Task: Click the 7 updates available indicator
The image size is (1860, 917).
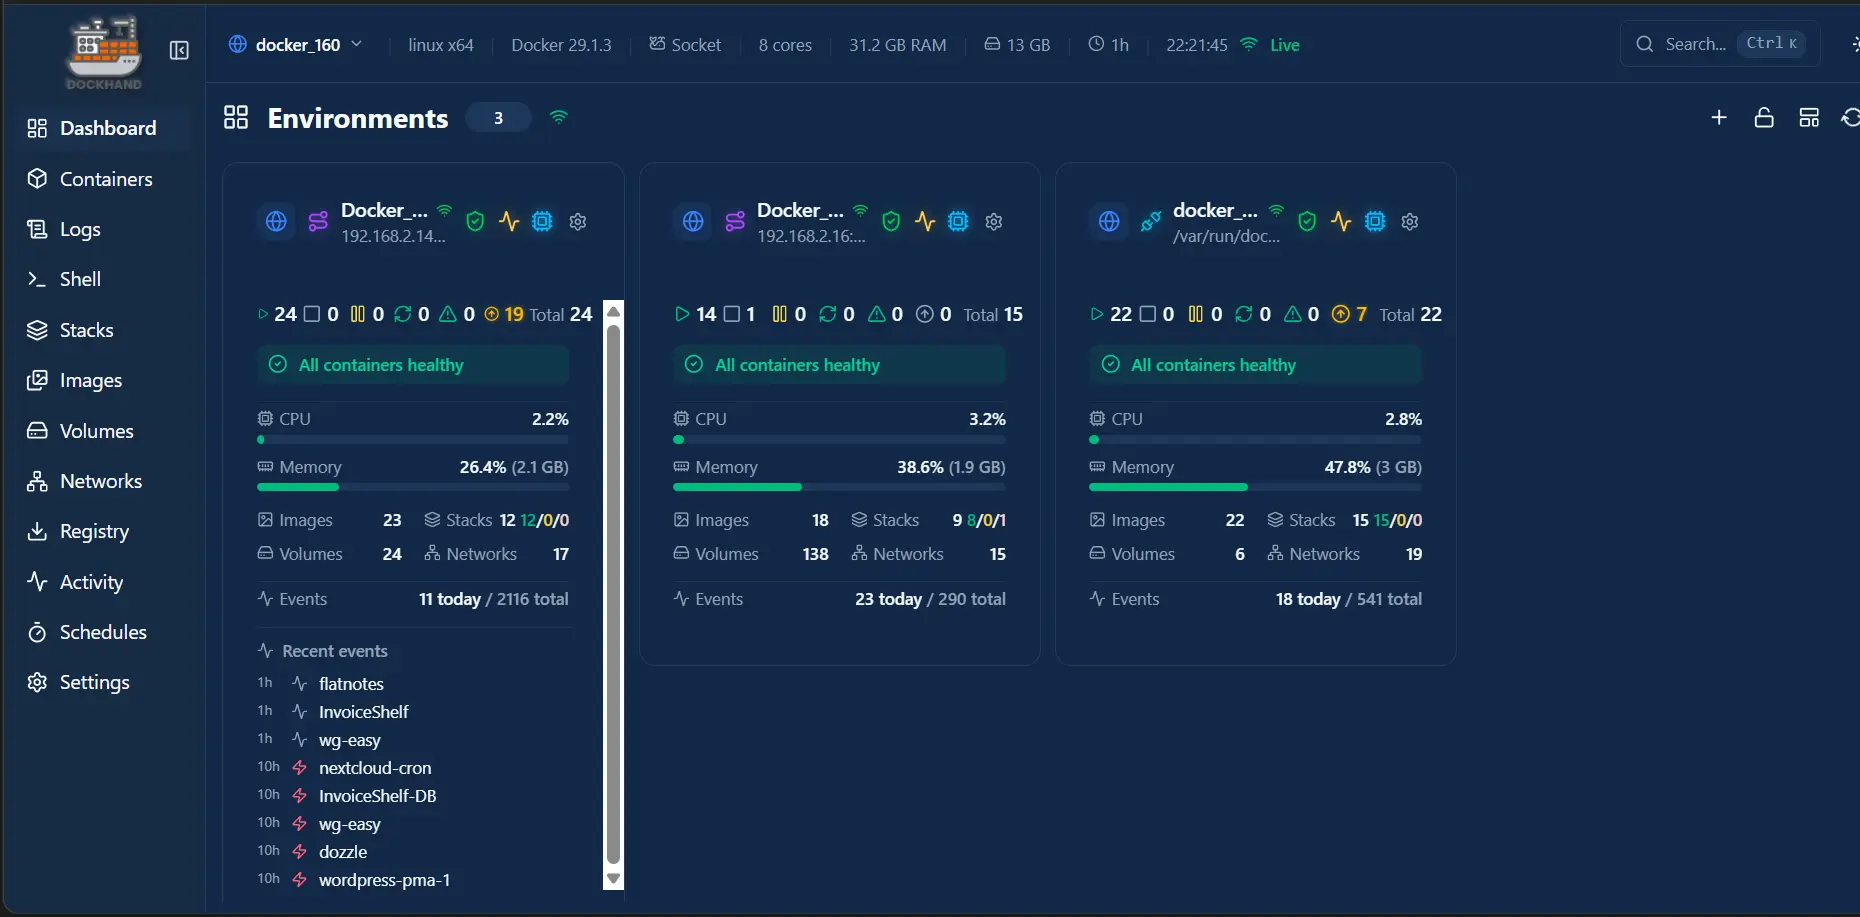Action: [1349, 314]
